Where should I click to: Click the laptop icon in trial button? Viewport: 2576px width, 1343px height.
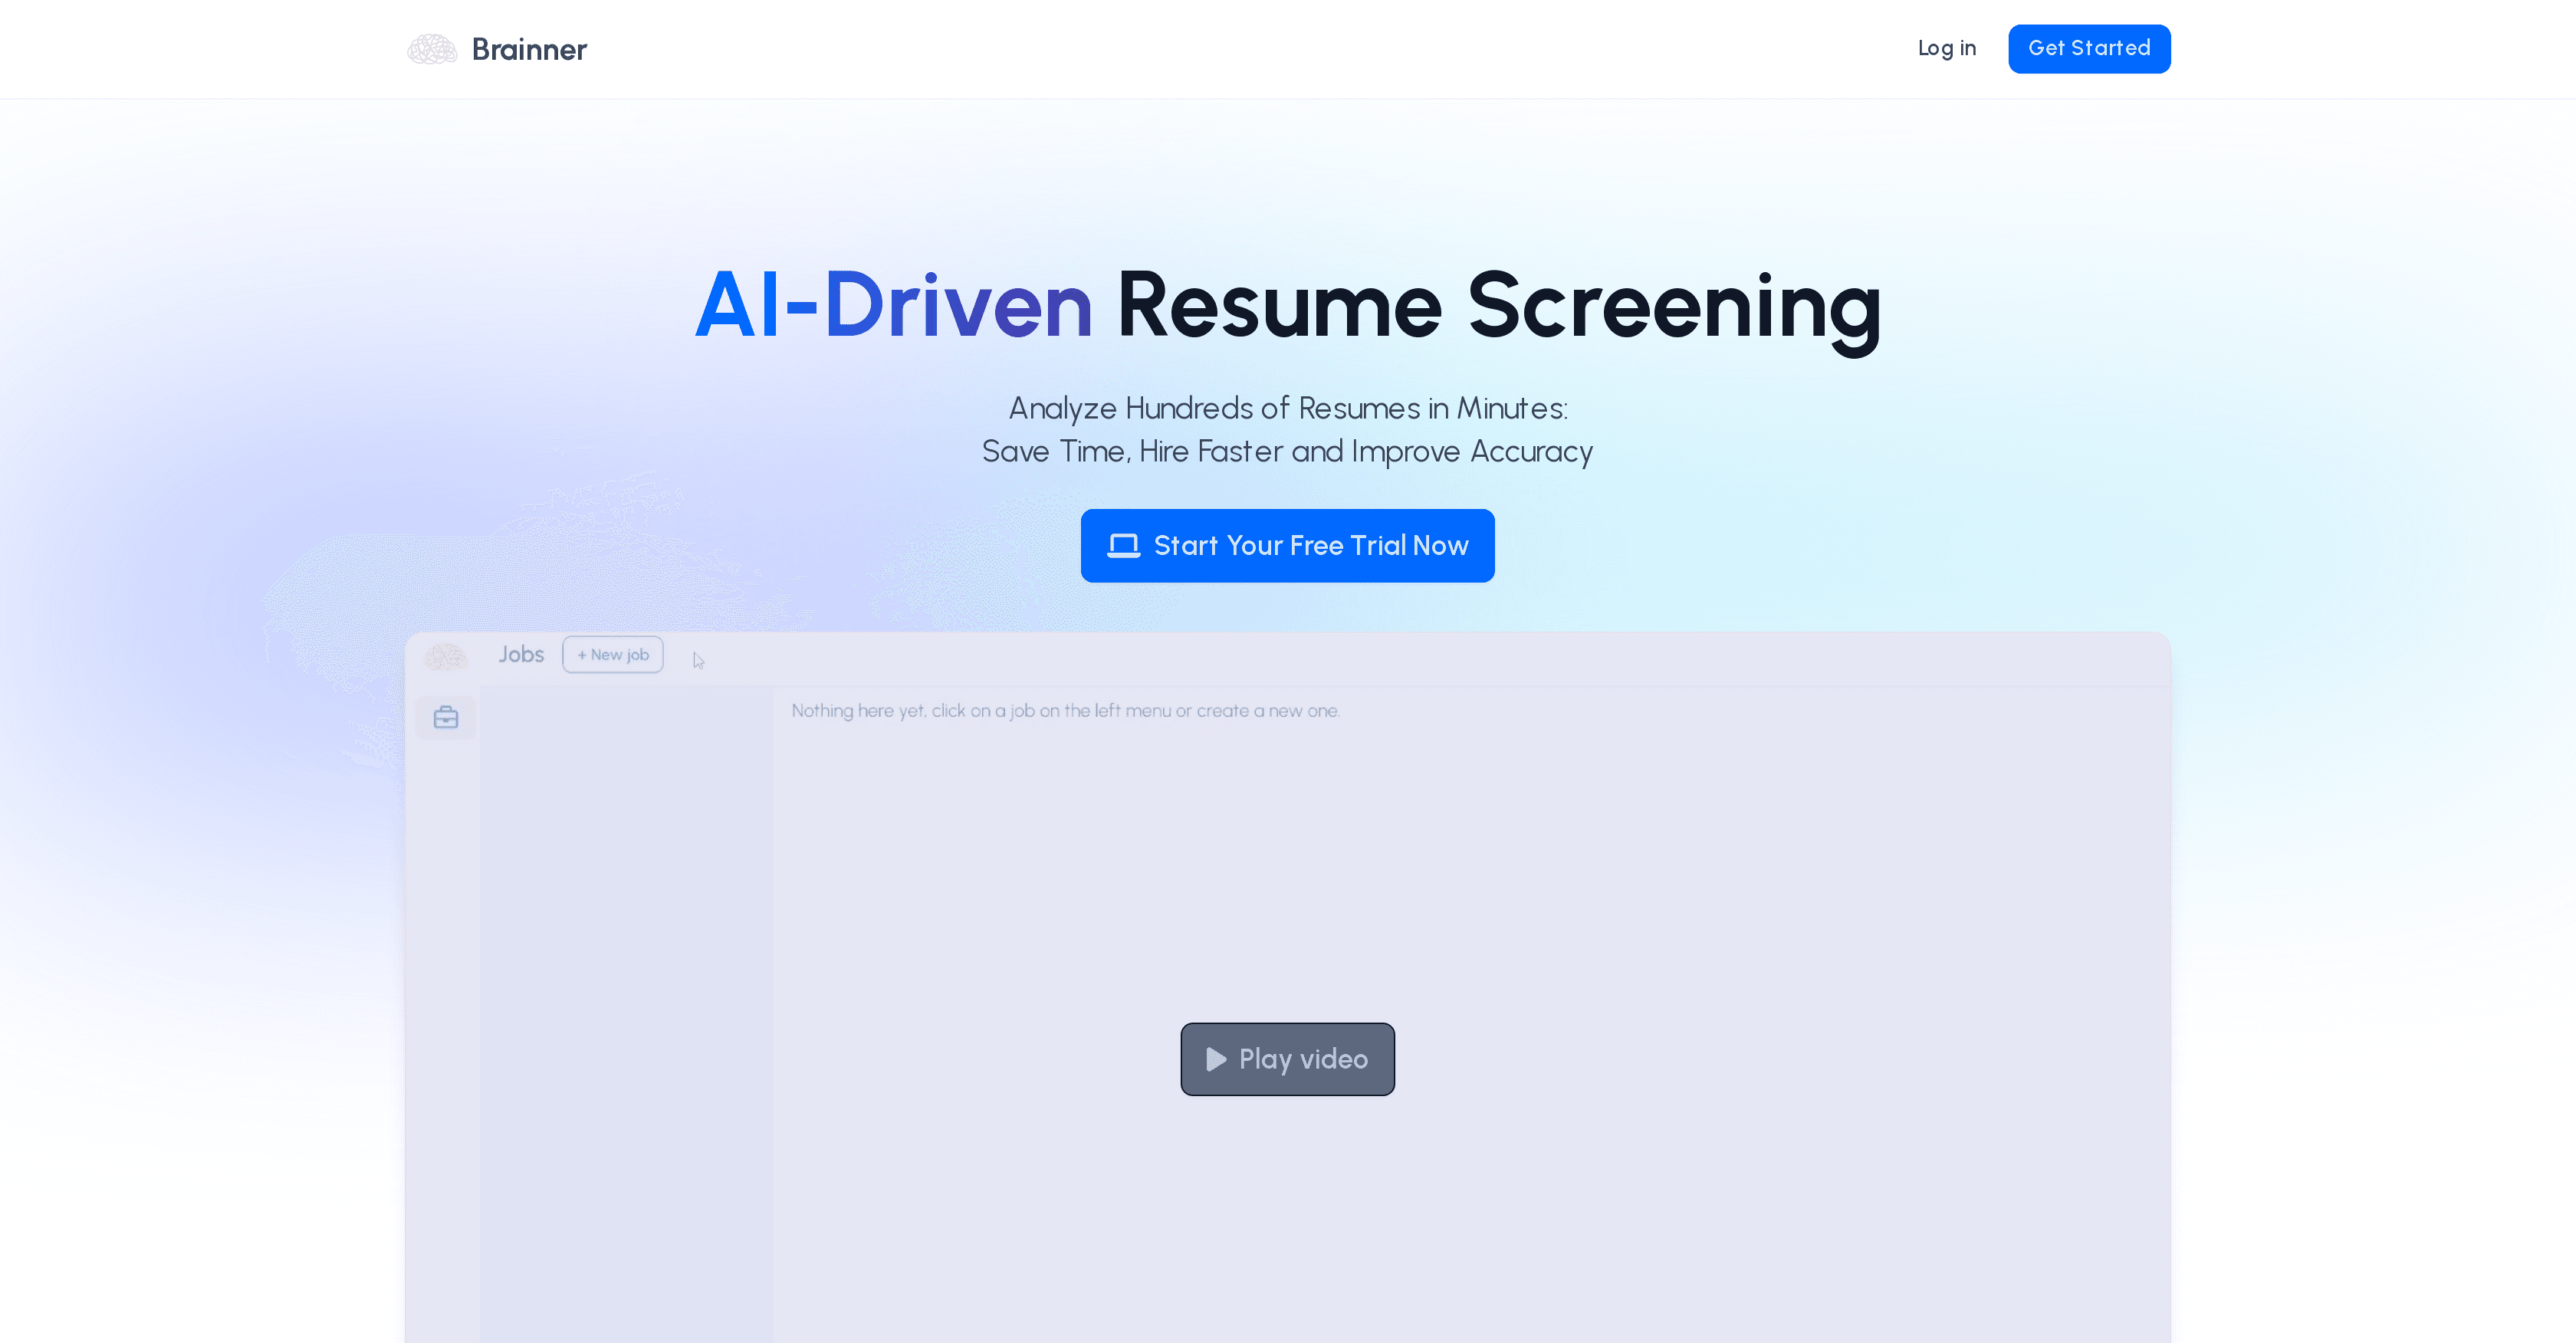coord(1123,546)
